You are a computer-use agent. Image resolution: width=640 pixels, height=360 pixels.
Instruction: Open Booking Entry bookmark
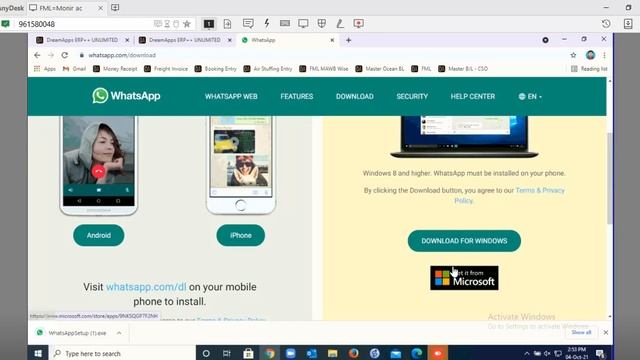(x=216, y=69)
